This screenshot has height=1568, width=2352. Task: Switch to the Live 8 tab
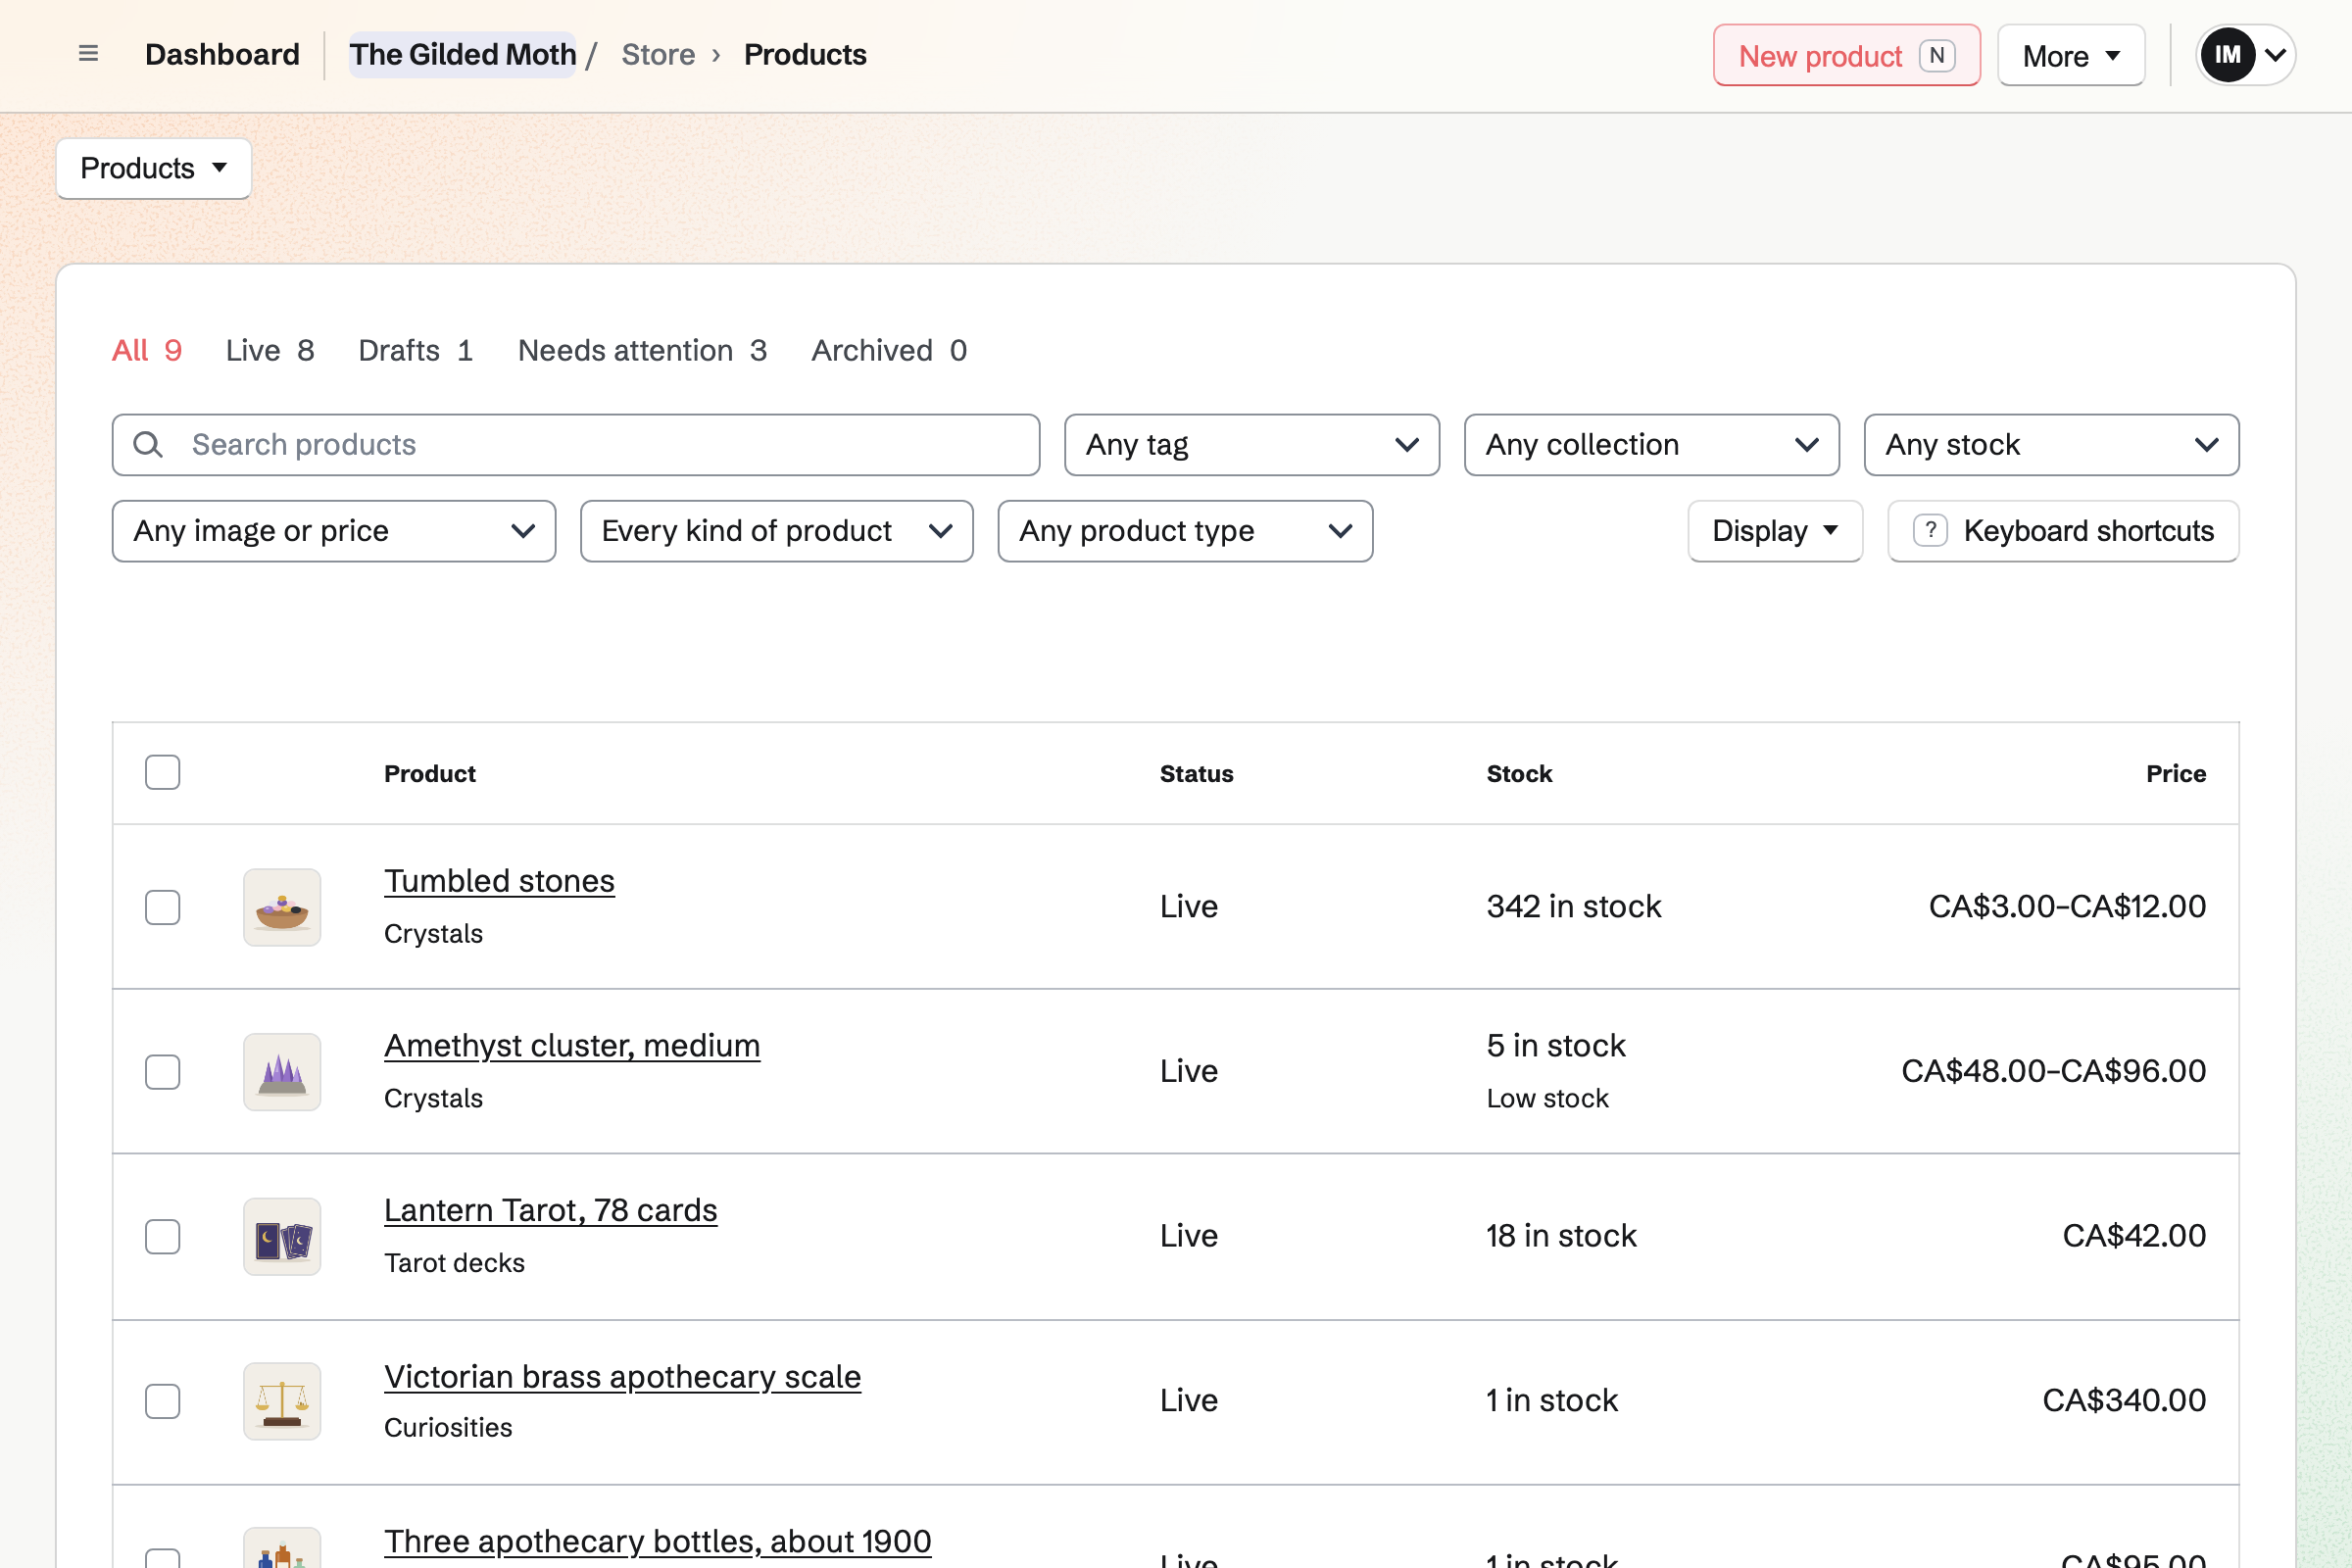coord(270,350)
